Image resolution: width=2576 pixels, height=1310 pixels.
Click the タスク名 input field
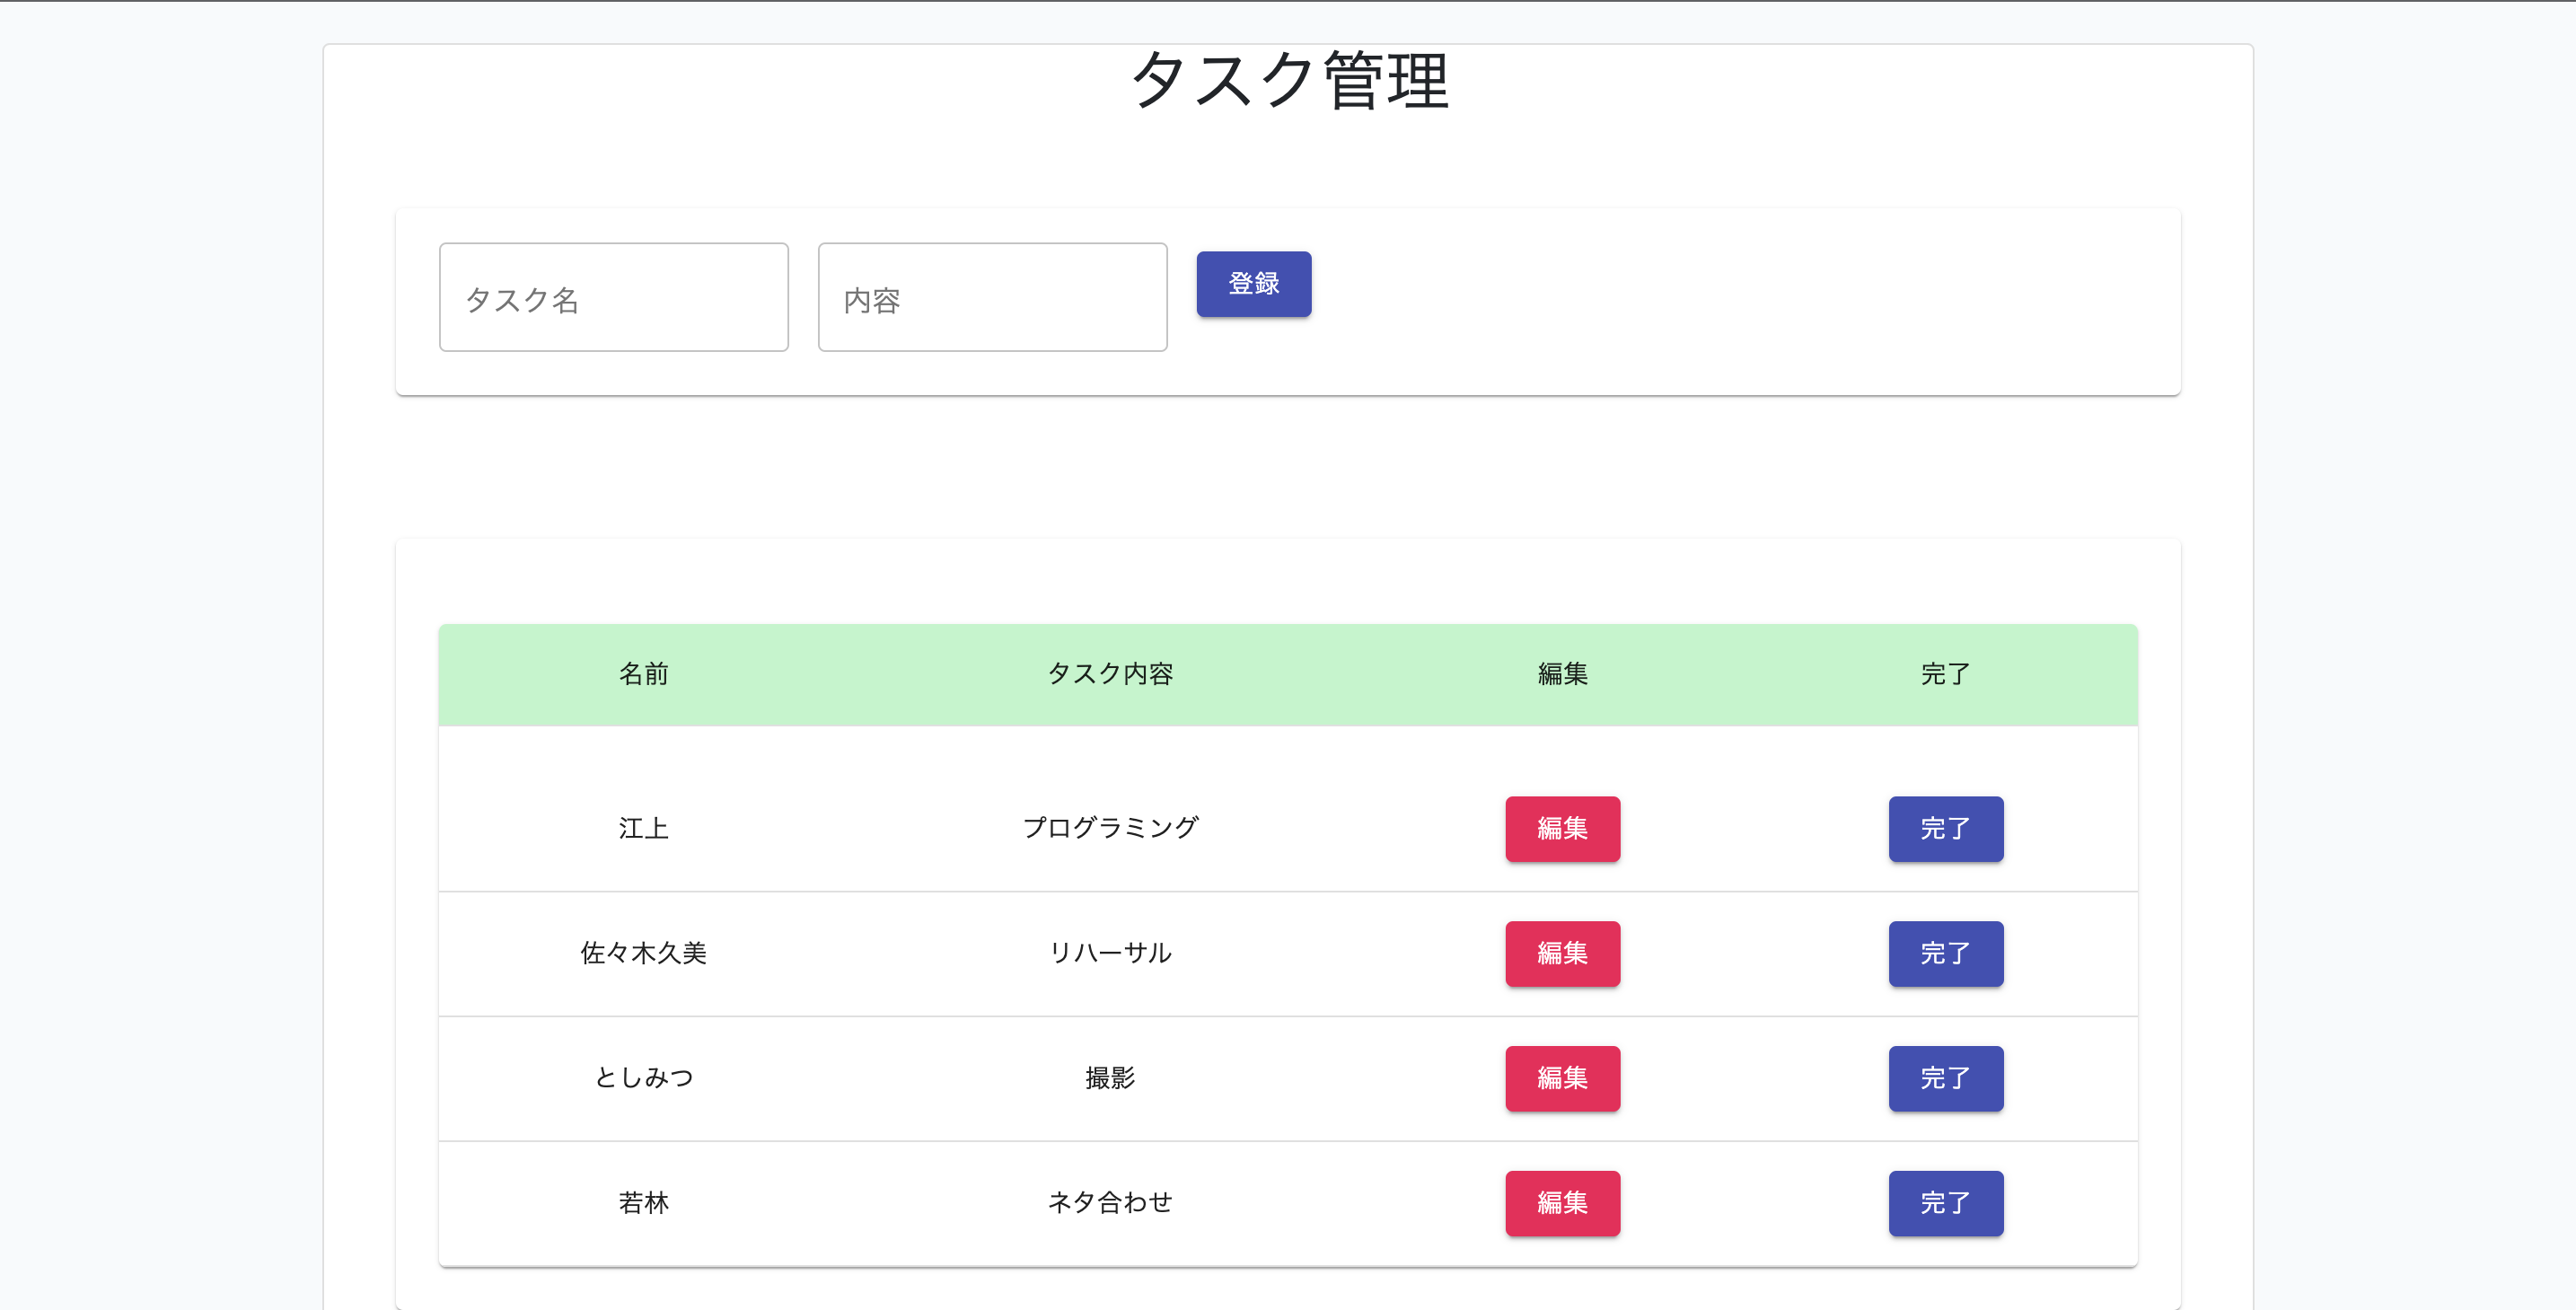point(613,297)
